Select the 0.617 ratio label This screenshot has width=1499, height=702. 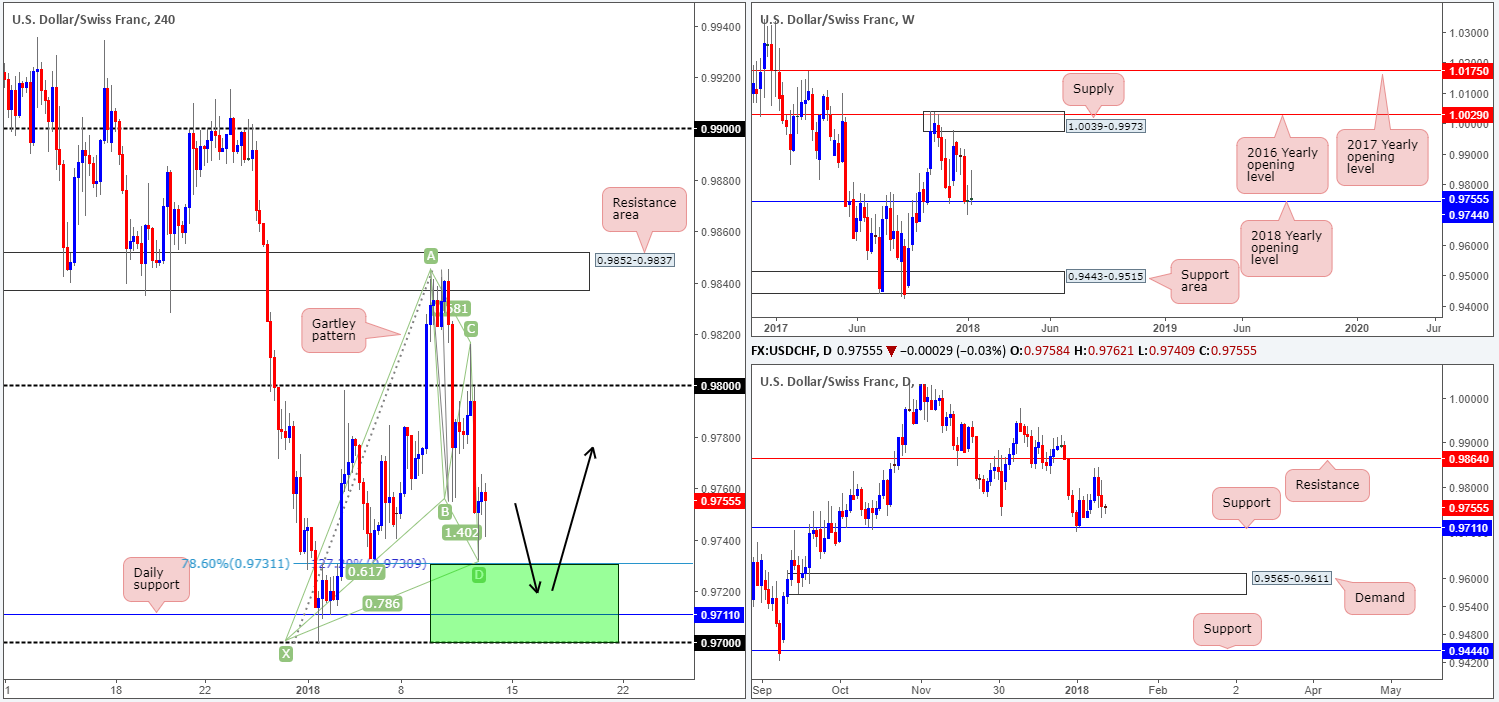click(x=366, y=572)
